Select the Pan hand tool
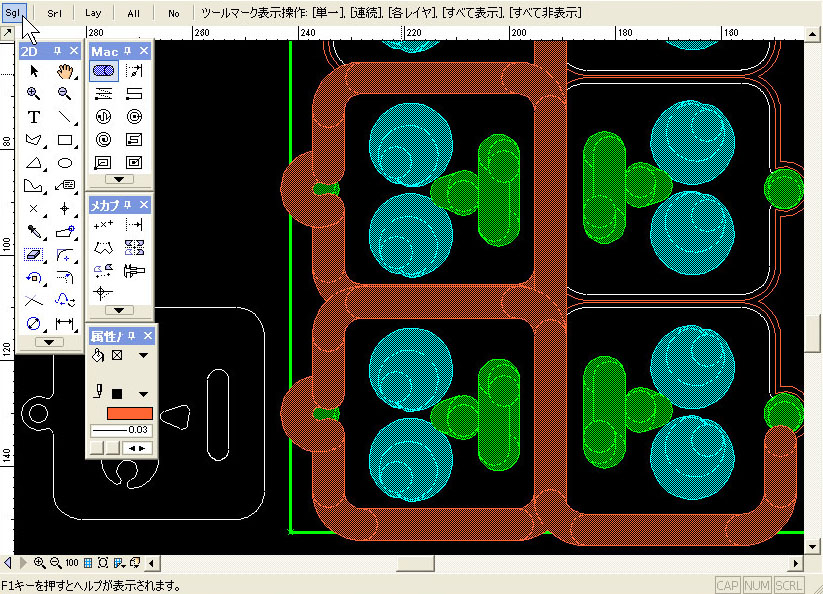This screenshot has width=823, height=594. [x=66, y=71]
